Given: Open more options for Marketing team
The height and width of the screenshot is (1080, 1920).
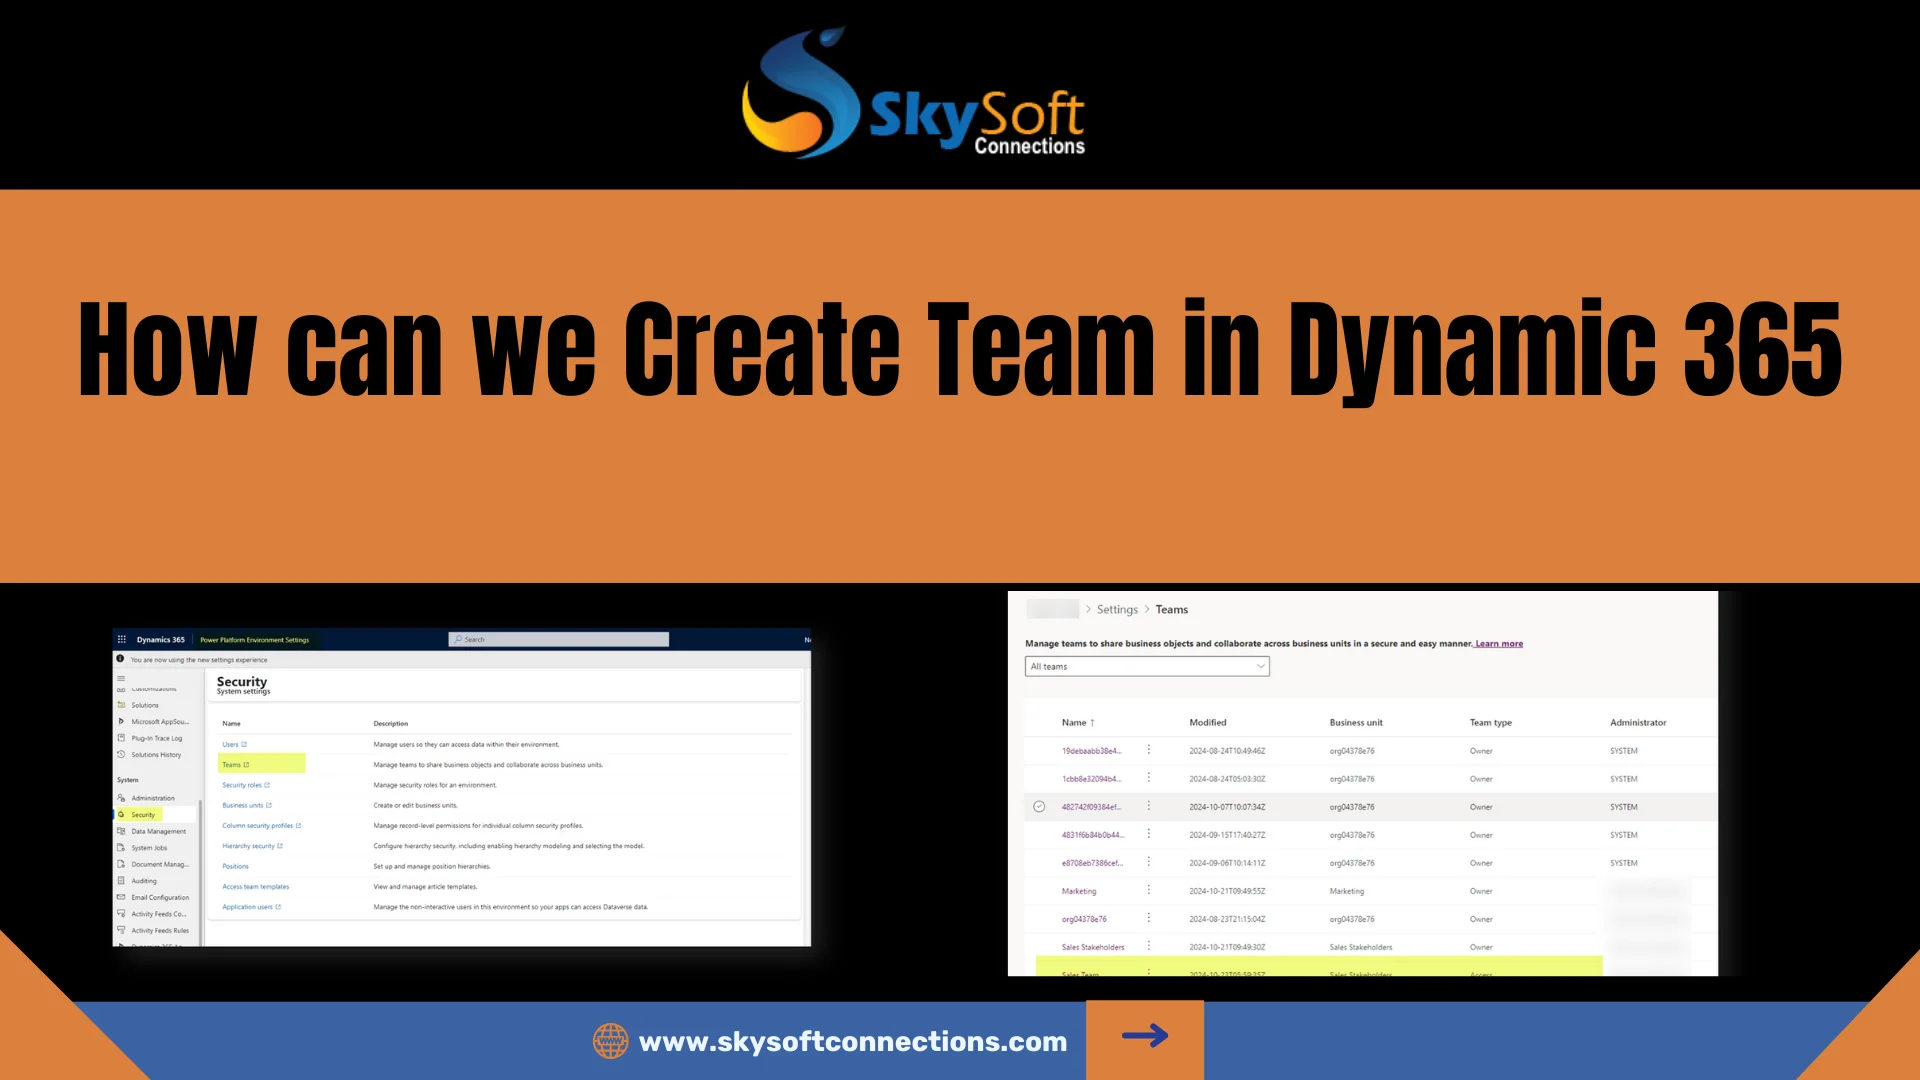Looking at the screenshot, I should (1148, 890).
